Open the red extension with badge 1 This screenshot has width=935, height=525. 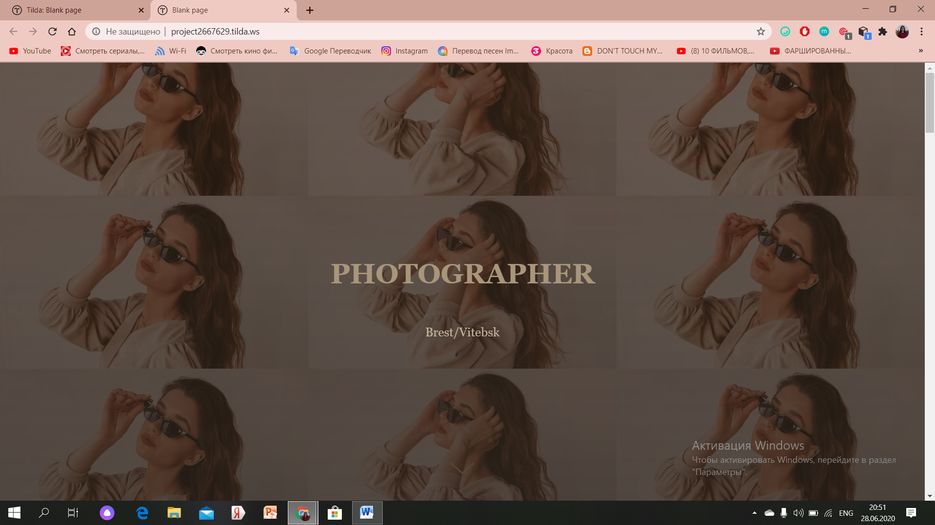click(x=844, y=32)
